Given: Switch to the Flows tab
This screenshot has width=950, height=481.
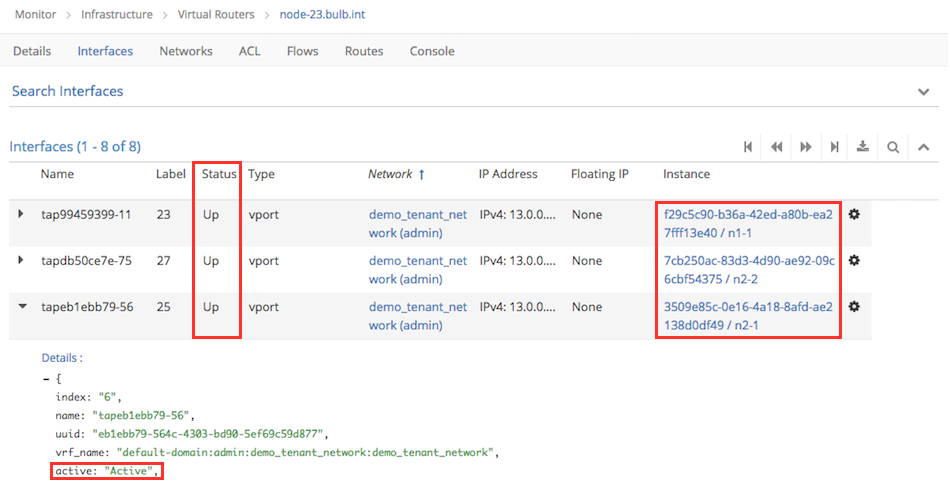Looking at the screenshot, I should [x=302, y=51].
